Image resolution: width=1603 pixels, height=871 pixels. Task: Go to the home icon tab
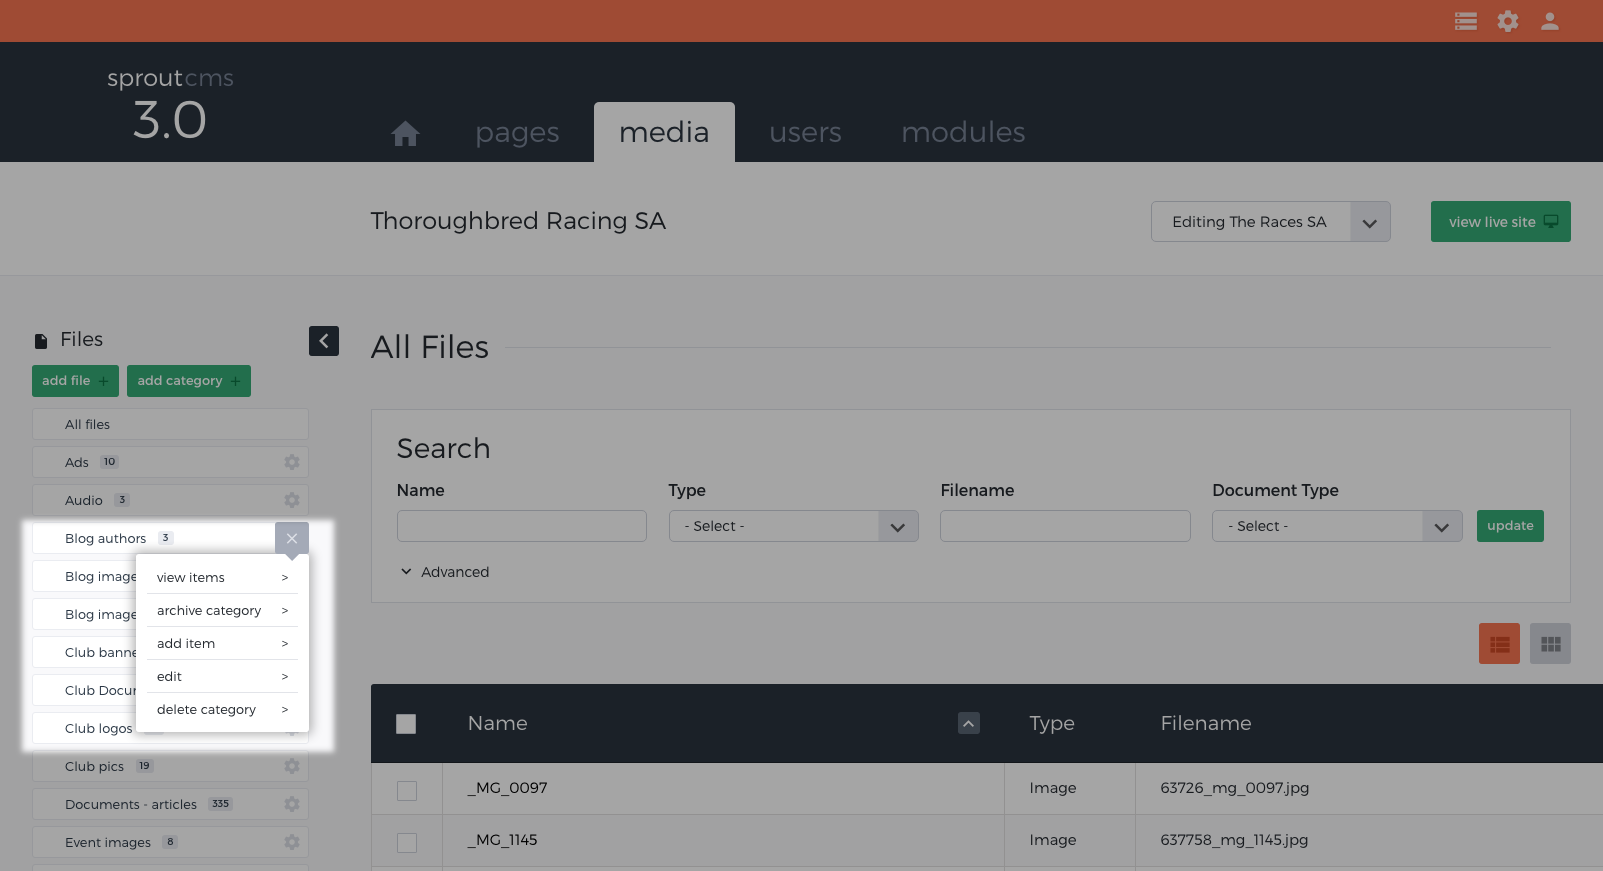click(405, 133)
